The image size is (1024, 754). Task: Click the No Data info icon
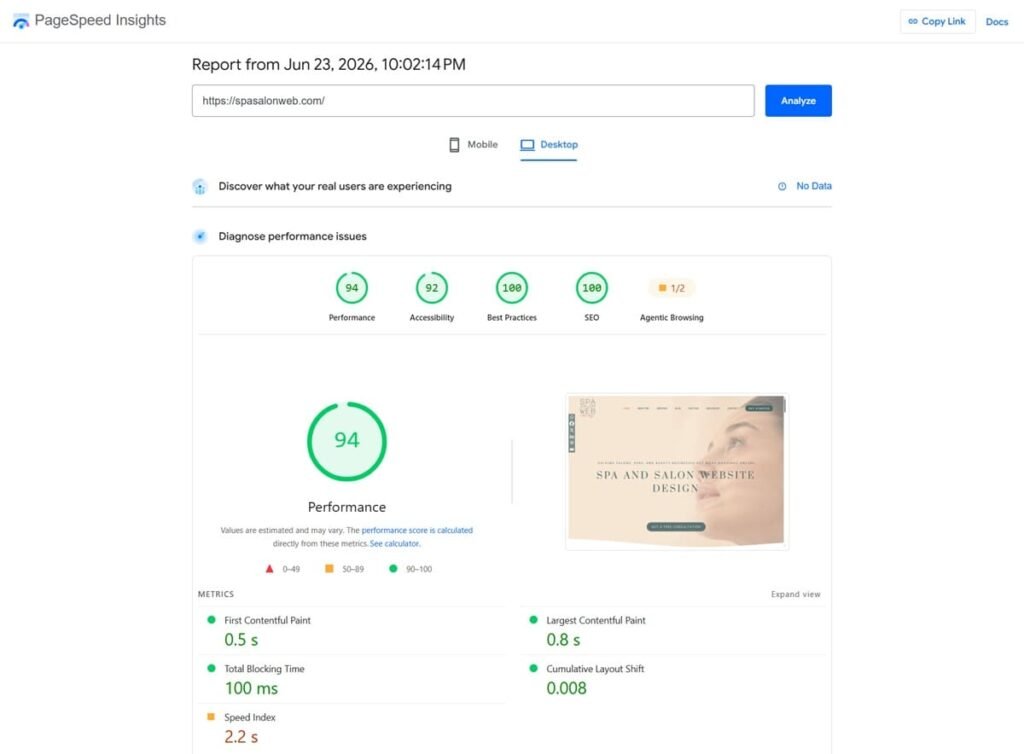tap(782, 187)
